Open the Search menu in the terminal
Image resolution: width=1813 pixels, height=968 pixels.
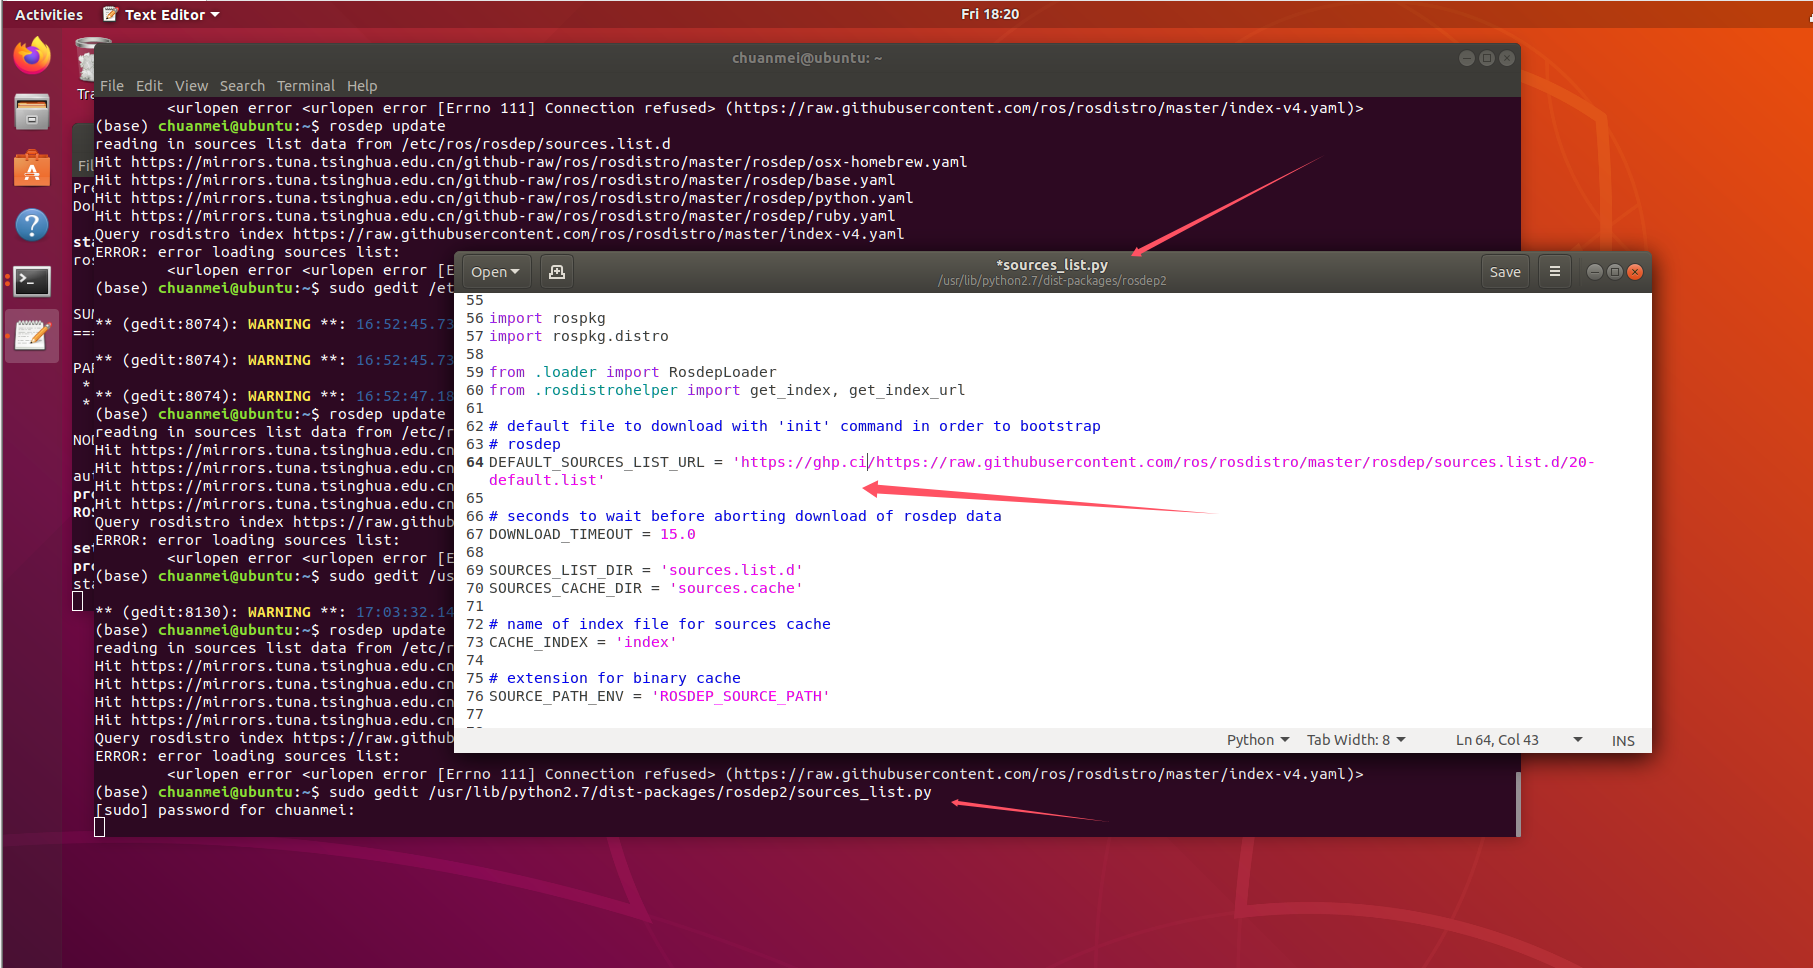tap(242, 86)
